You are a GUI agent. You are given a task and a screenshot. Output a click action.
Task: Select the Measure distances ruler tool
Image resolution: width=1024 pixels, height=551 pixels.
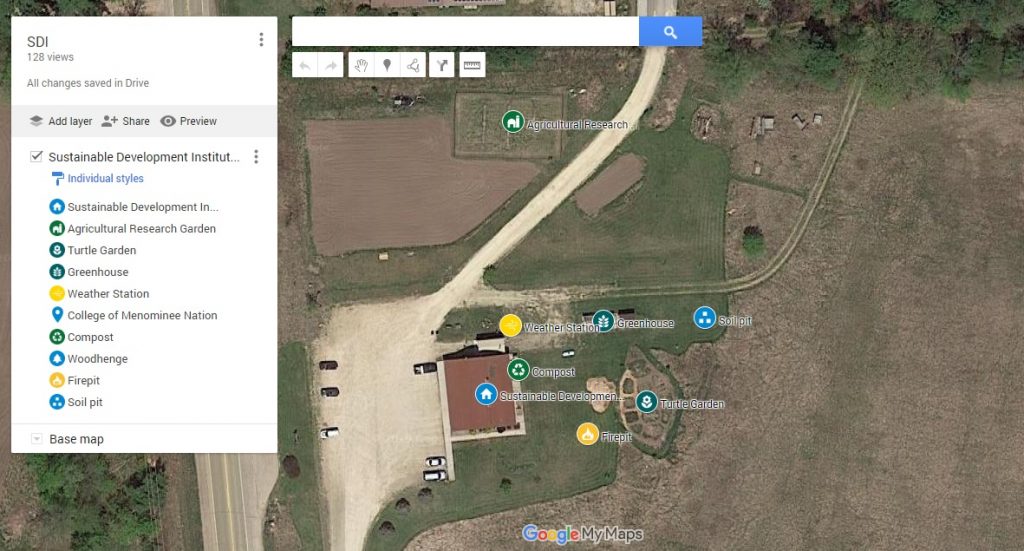472,65
